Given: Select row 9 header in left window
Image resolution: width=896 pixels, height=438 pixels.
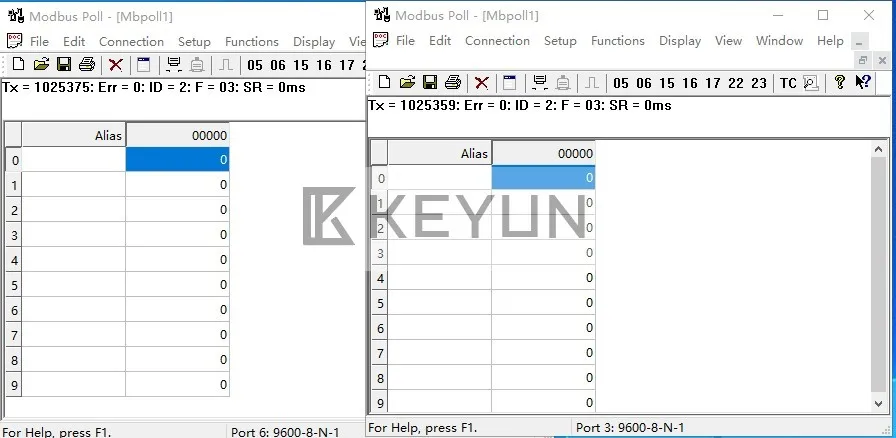Looking at the screenshot, I should coord(14,385).
